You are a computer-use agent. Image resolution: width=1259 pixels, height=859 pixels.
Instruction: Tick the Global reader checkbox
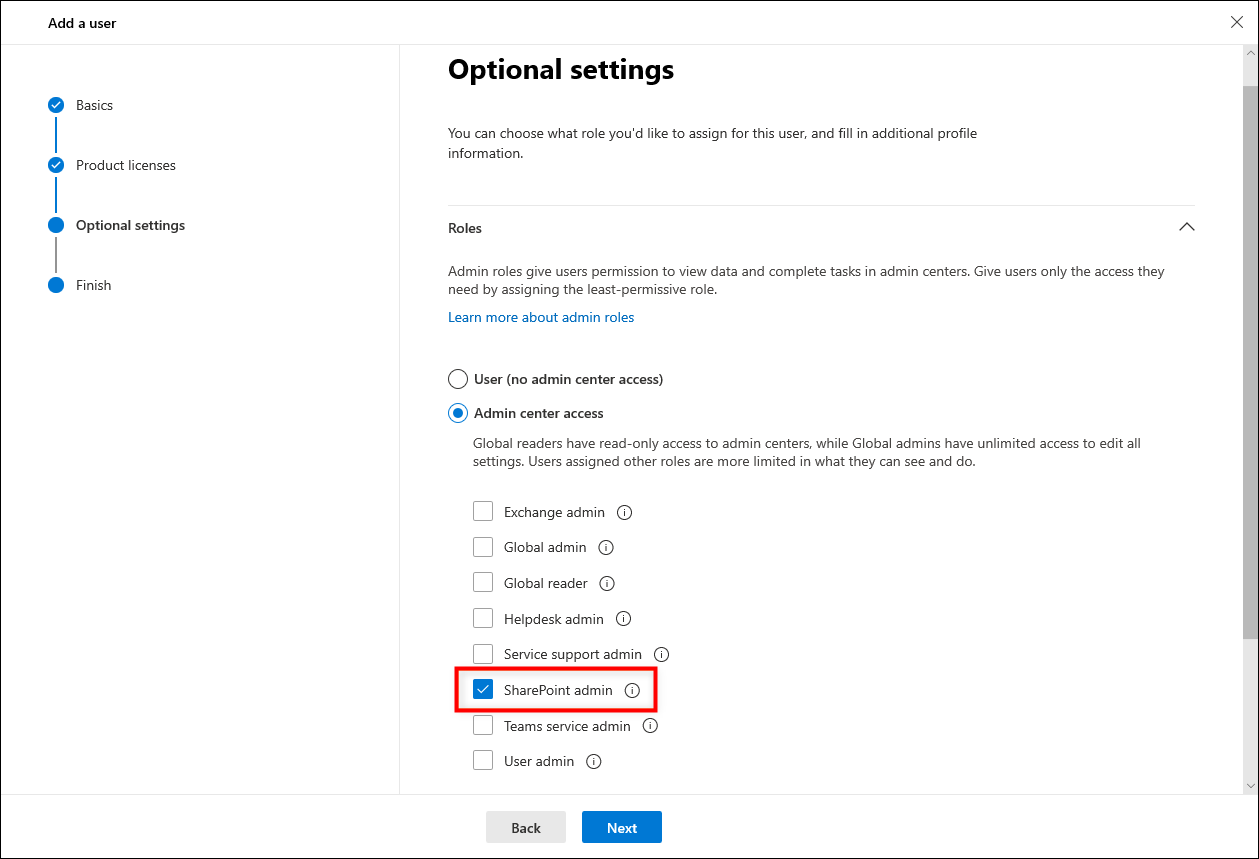tap(483, 583)
